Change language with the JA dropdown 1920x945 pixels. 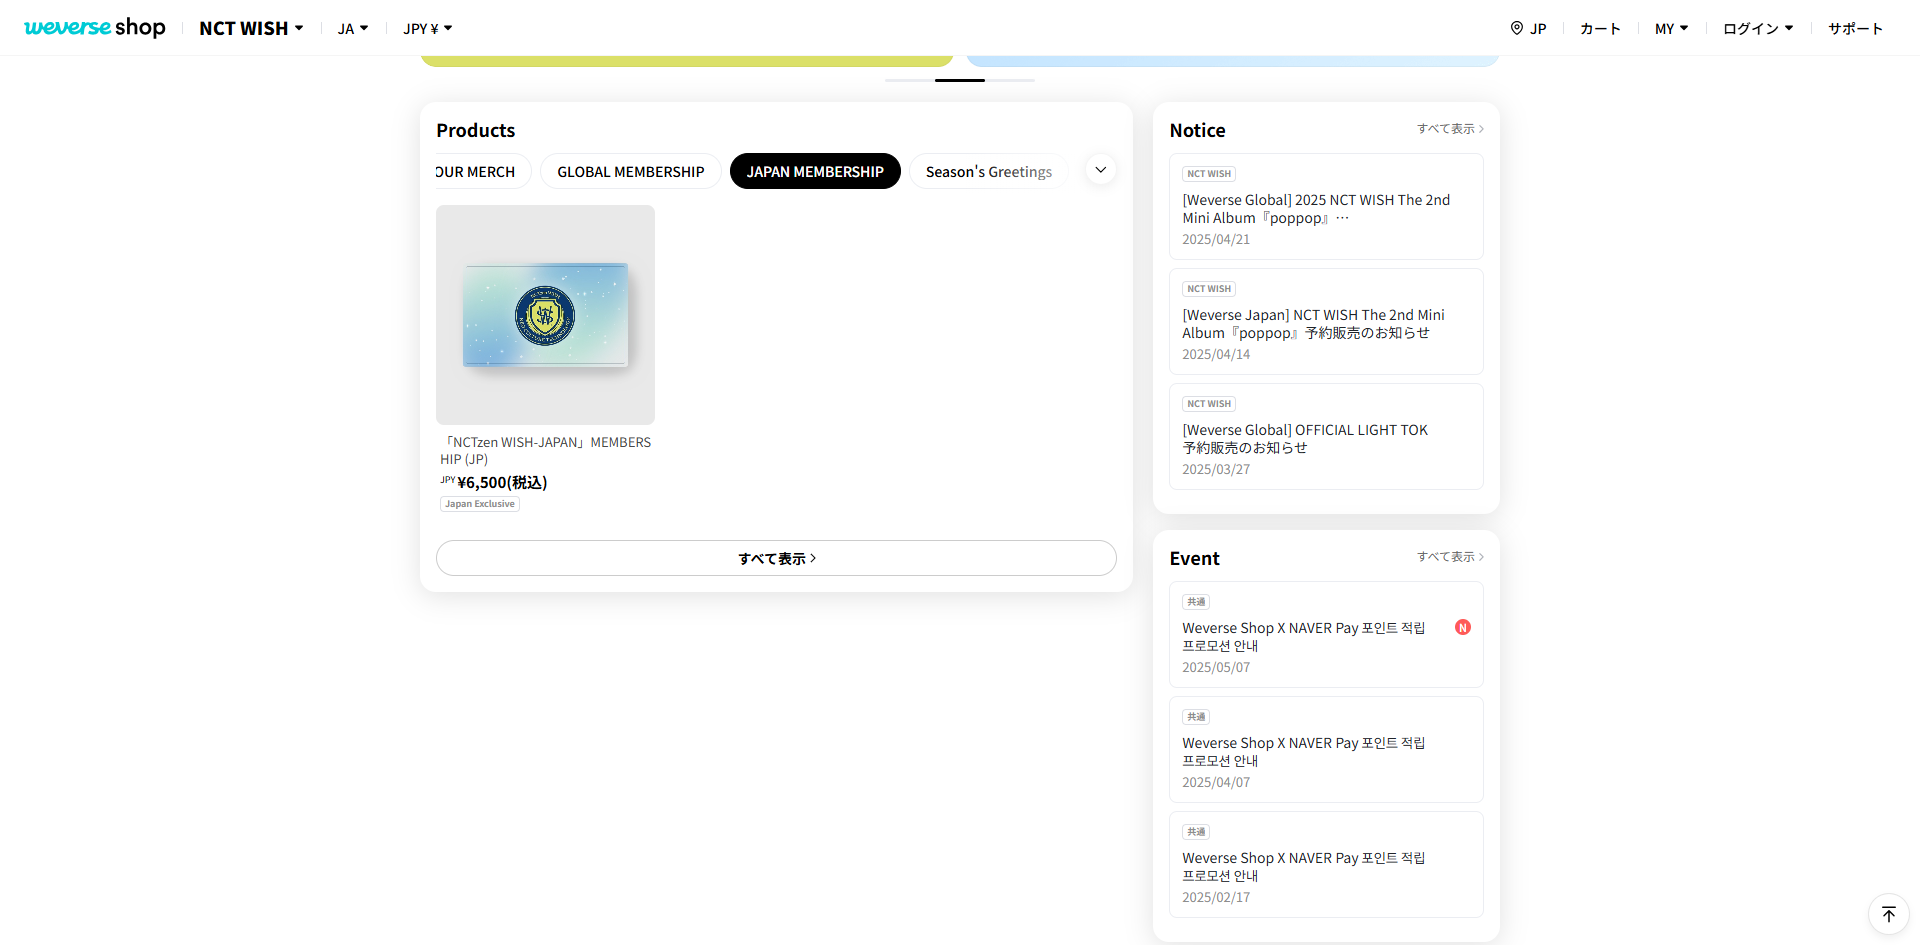point(353,28)
